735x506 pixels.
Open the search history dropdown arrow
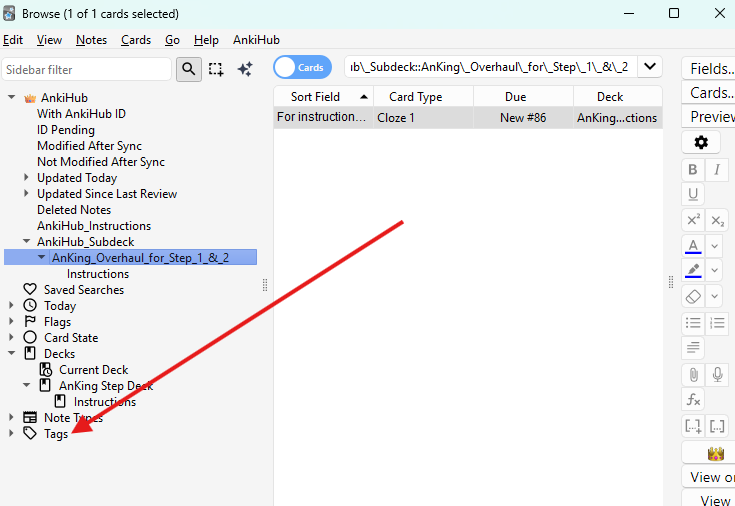tap(650, 67)
